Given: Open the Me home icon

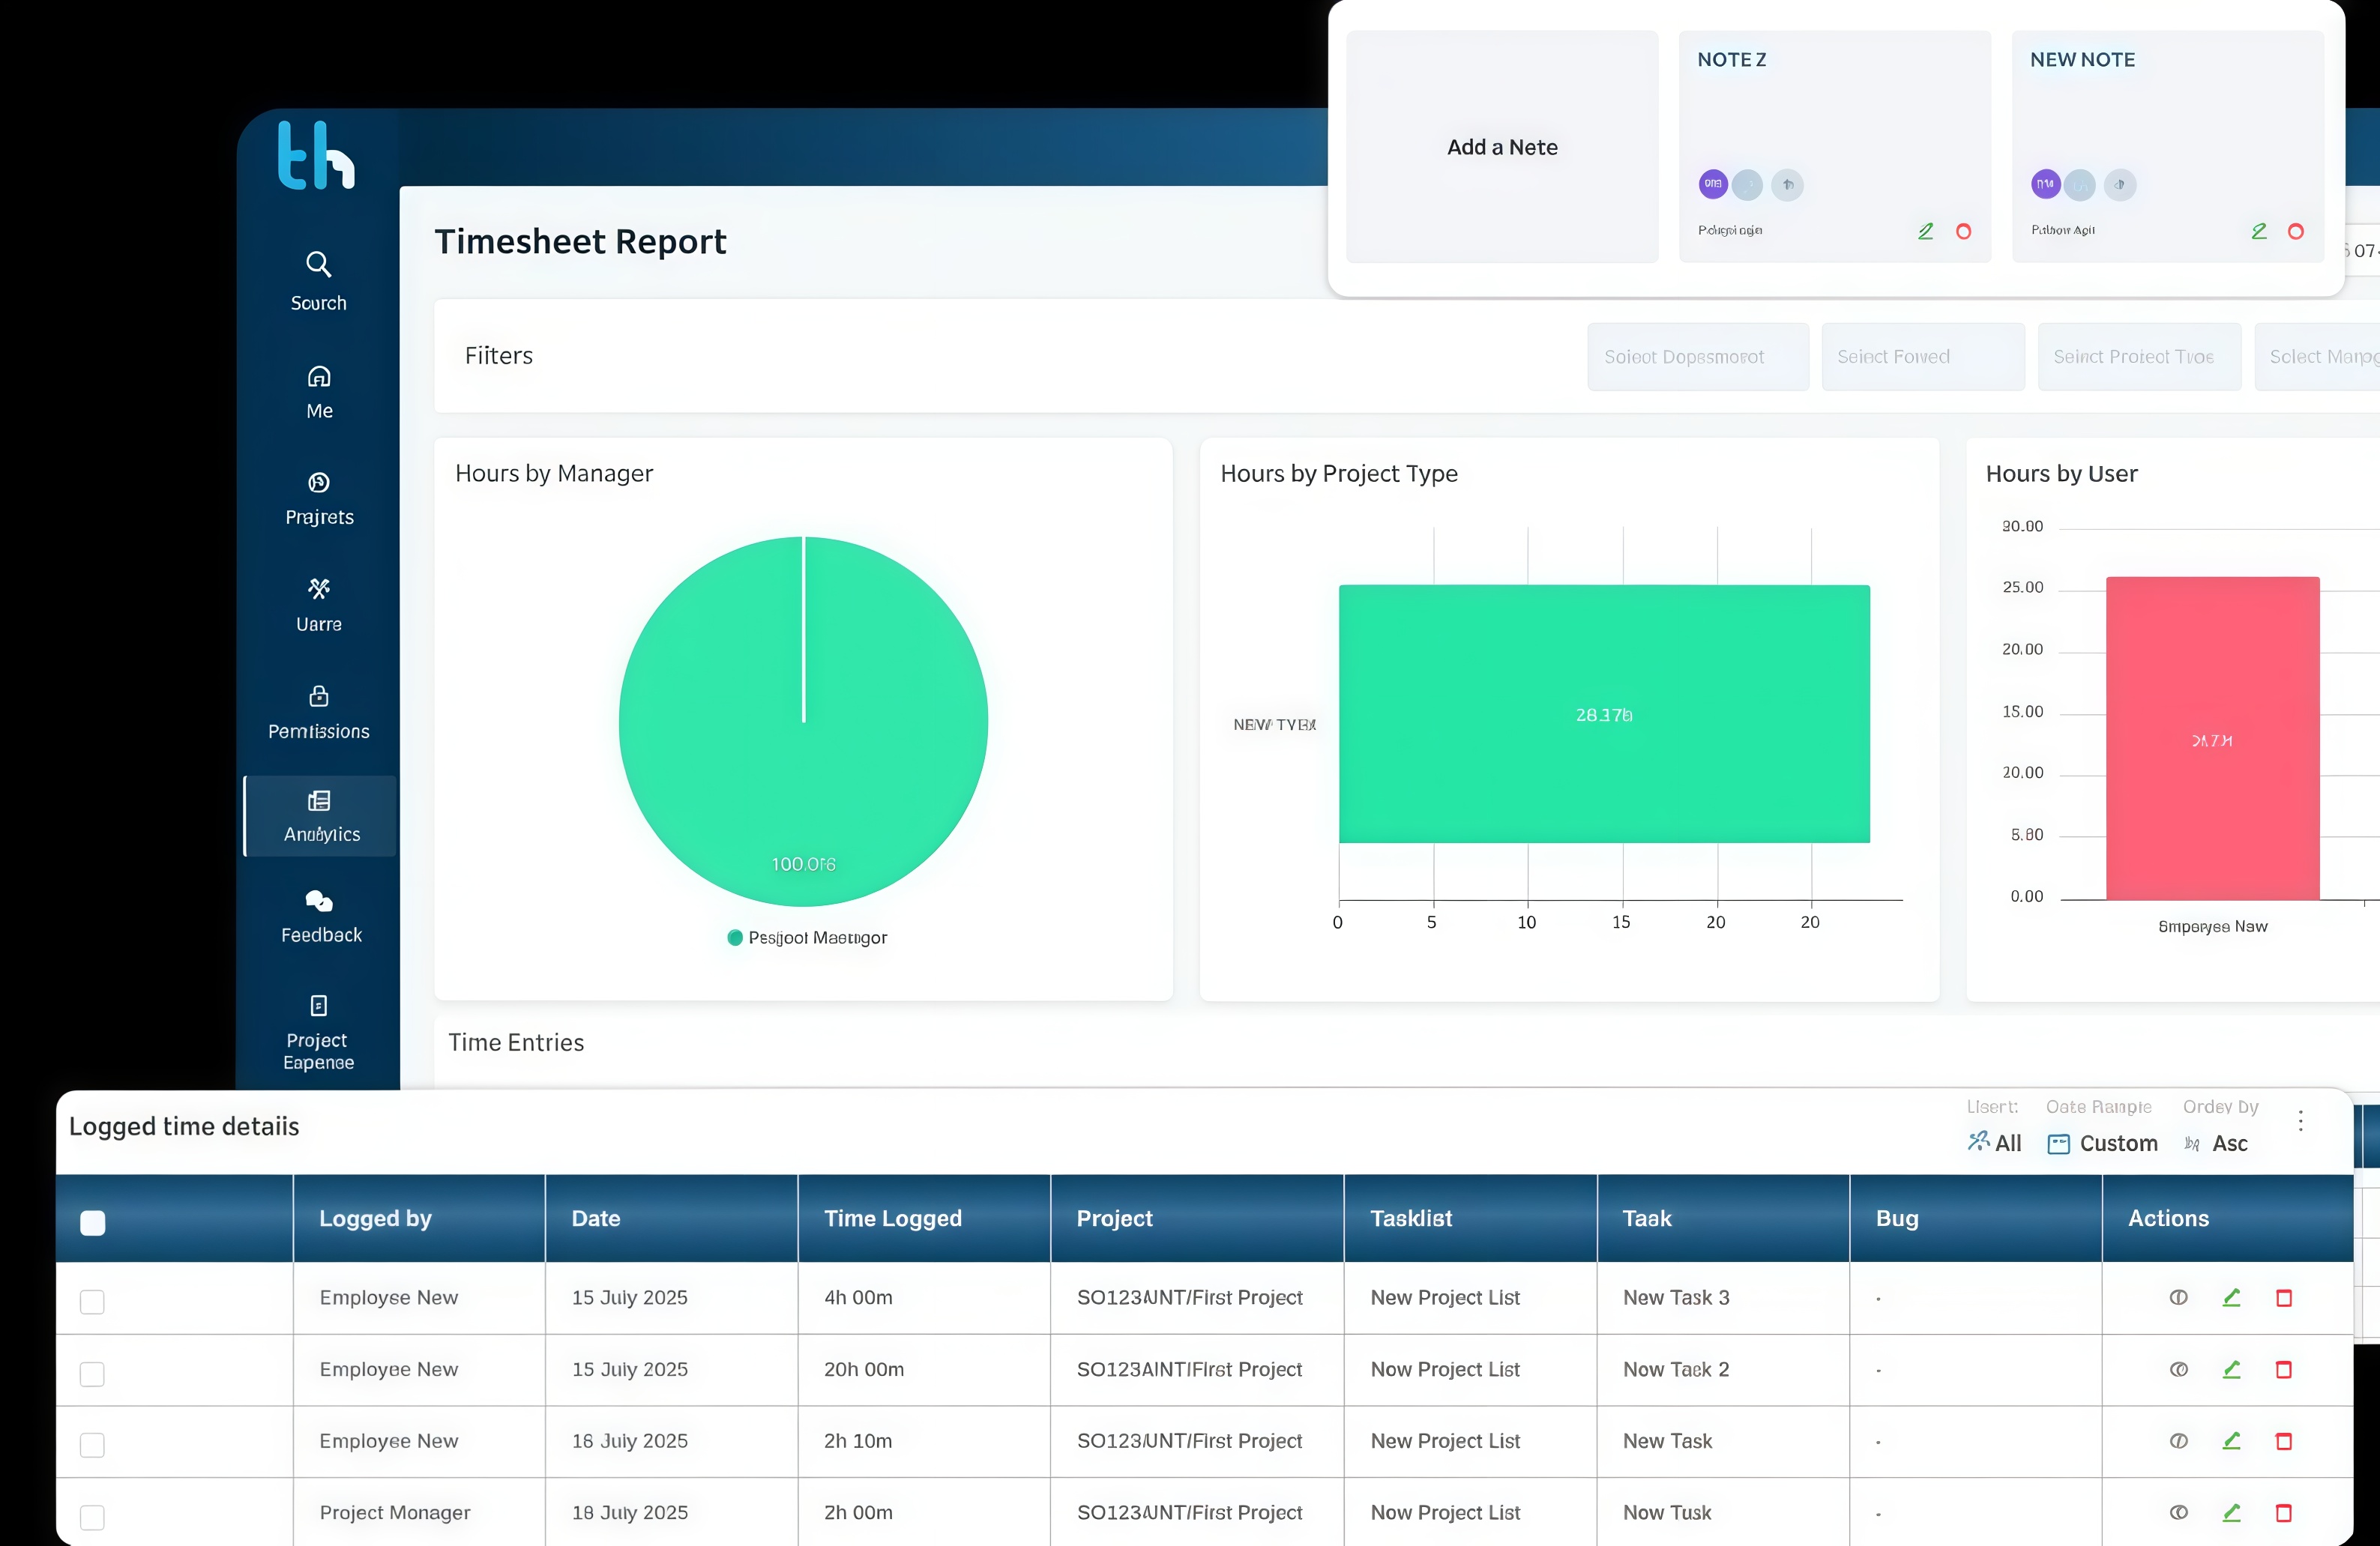Looking at the screenshot, I should pyautogui.click(x=318, y=377).
